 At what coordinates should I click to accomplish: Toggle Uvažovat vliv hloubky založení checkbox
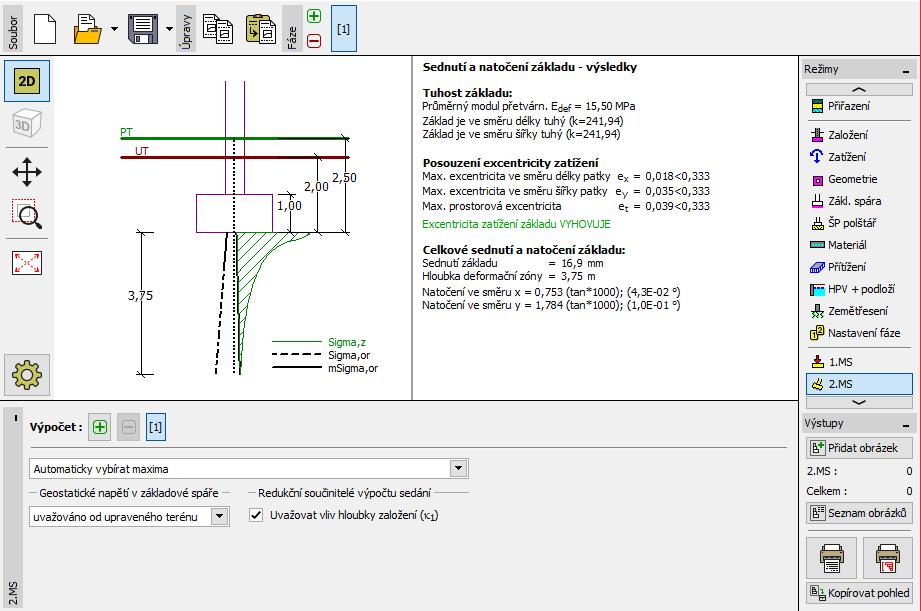coord(256,515)
